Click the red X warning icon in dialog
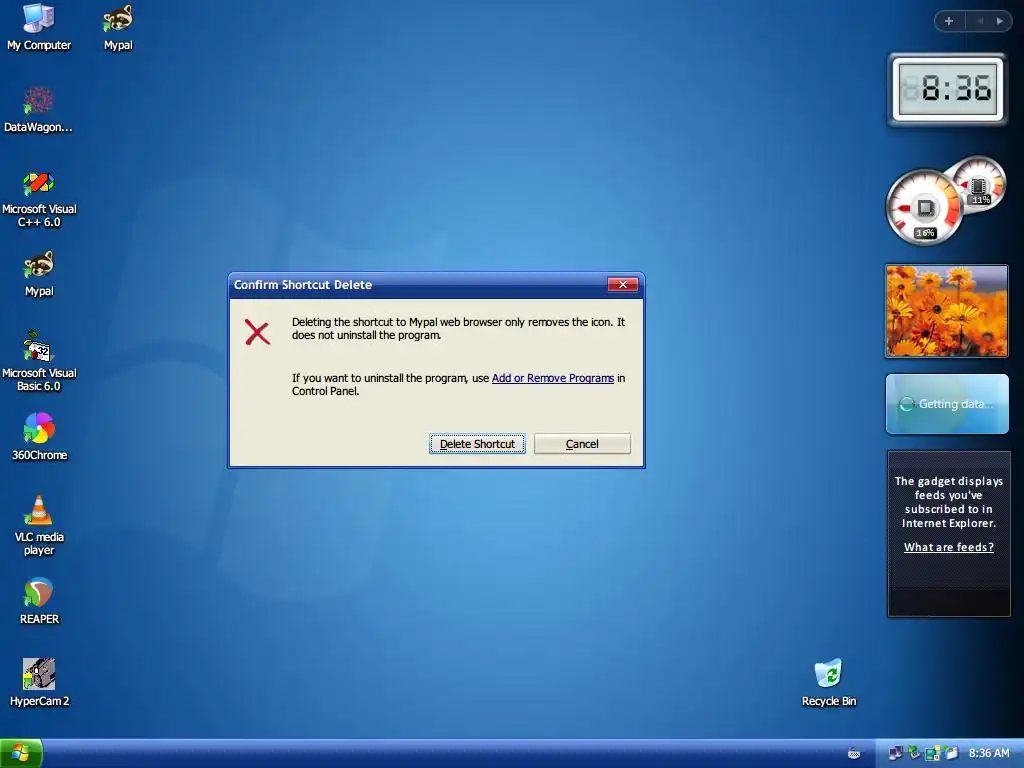The width and height of the screenshot is (1024, 768). tap(257, 332)
